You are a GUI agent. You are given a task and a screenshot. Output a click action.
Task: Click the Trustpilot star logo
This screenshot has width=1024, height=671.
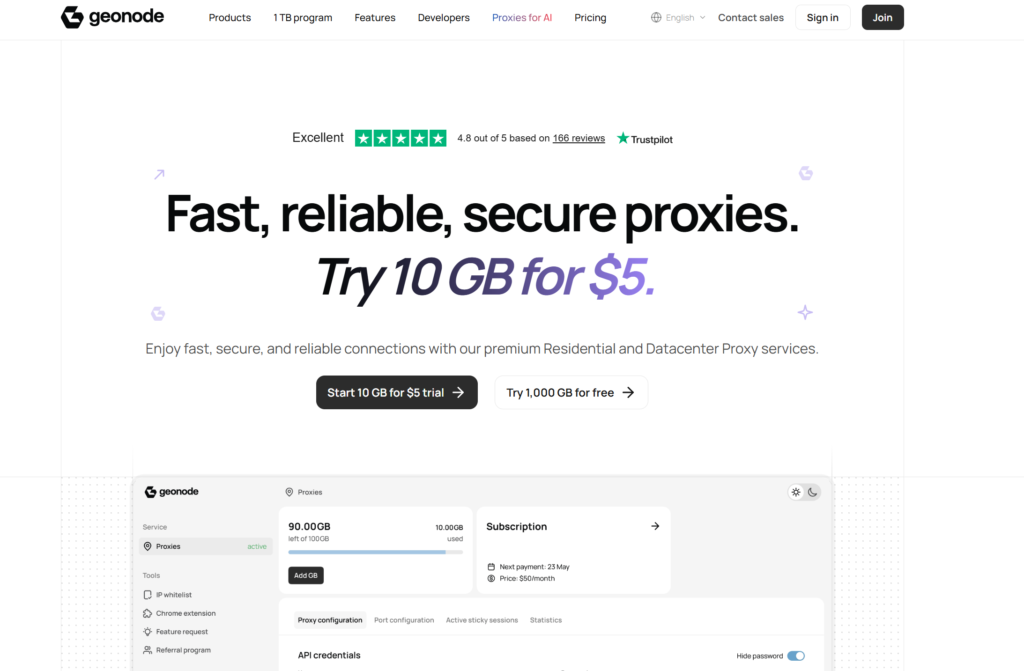[623, 138]
